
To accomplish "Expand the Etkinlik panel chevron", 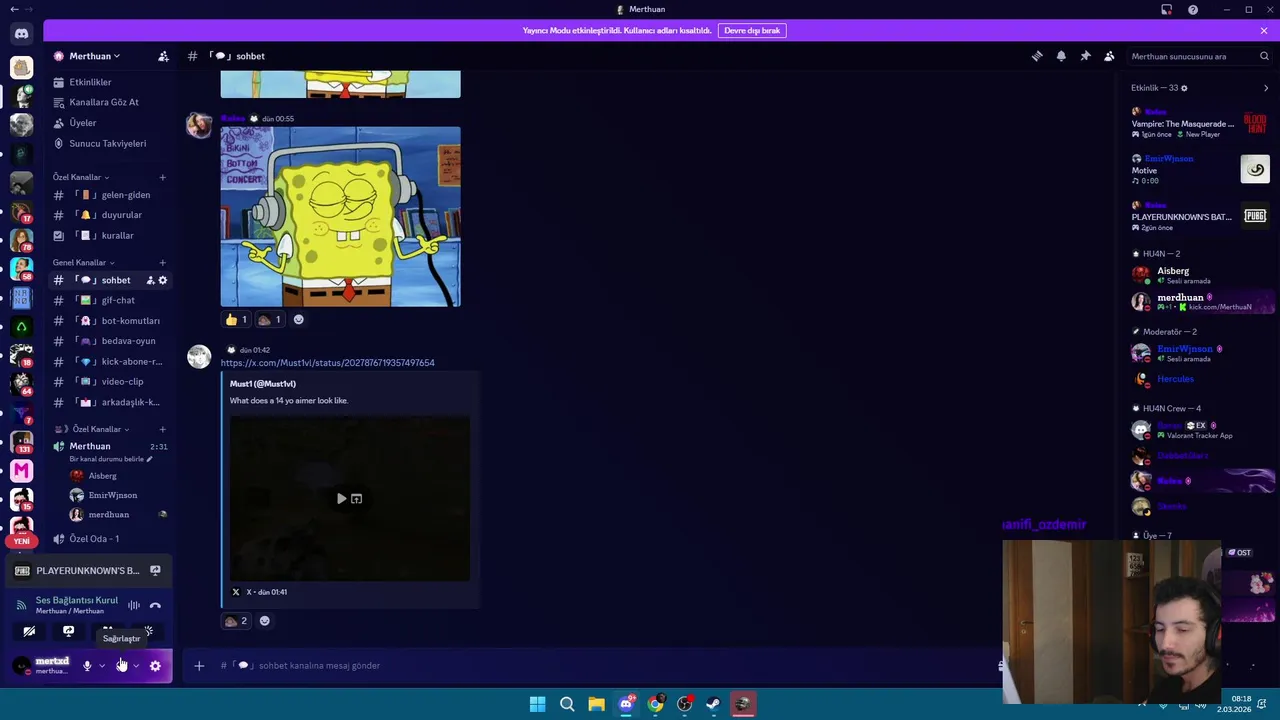I will pyautogui.click(x=1265, y=88).
